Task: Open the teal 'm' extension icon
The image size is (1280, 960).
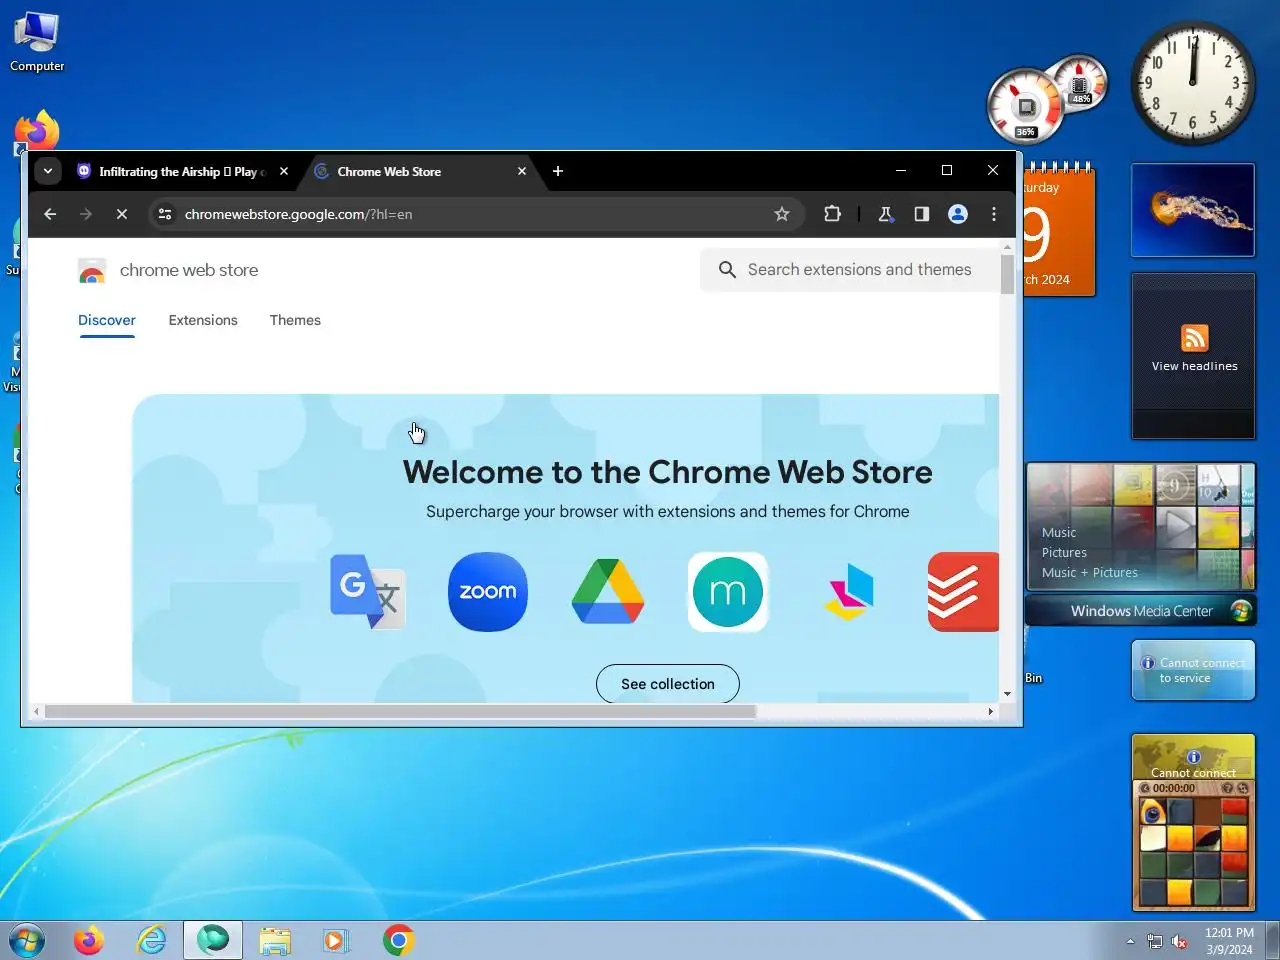Action: click(x=728, y=592)
